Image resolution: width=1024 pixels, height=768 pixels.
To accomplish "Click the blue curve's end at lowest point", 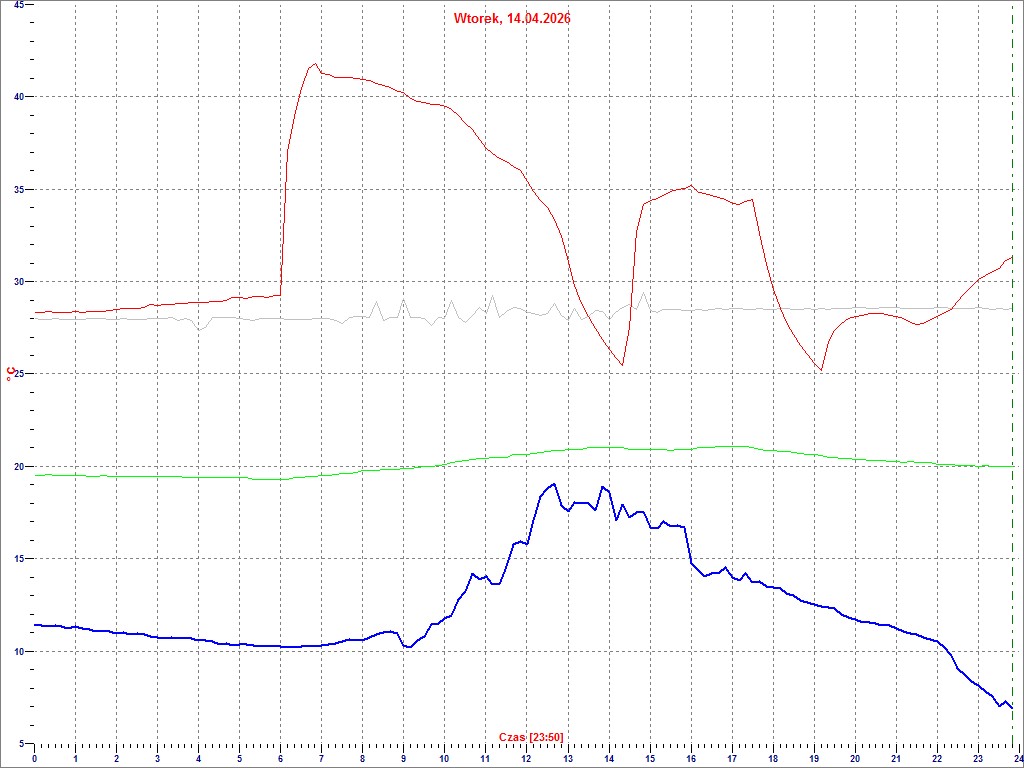I will pos(1012,708).
